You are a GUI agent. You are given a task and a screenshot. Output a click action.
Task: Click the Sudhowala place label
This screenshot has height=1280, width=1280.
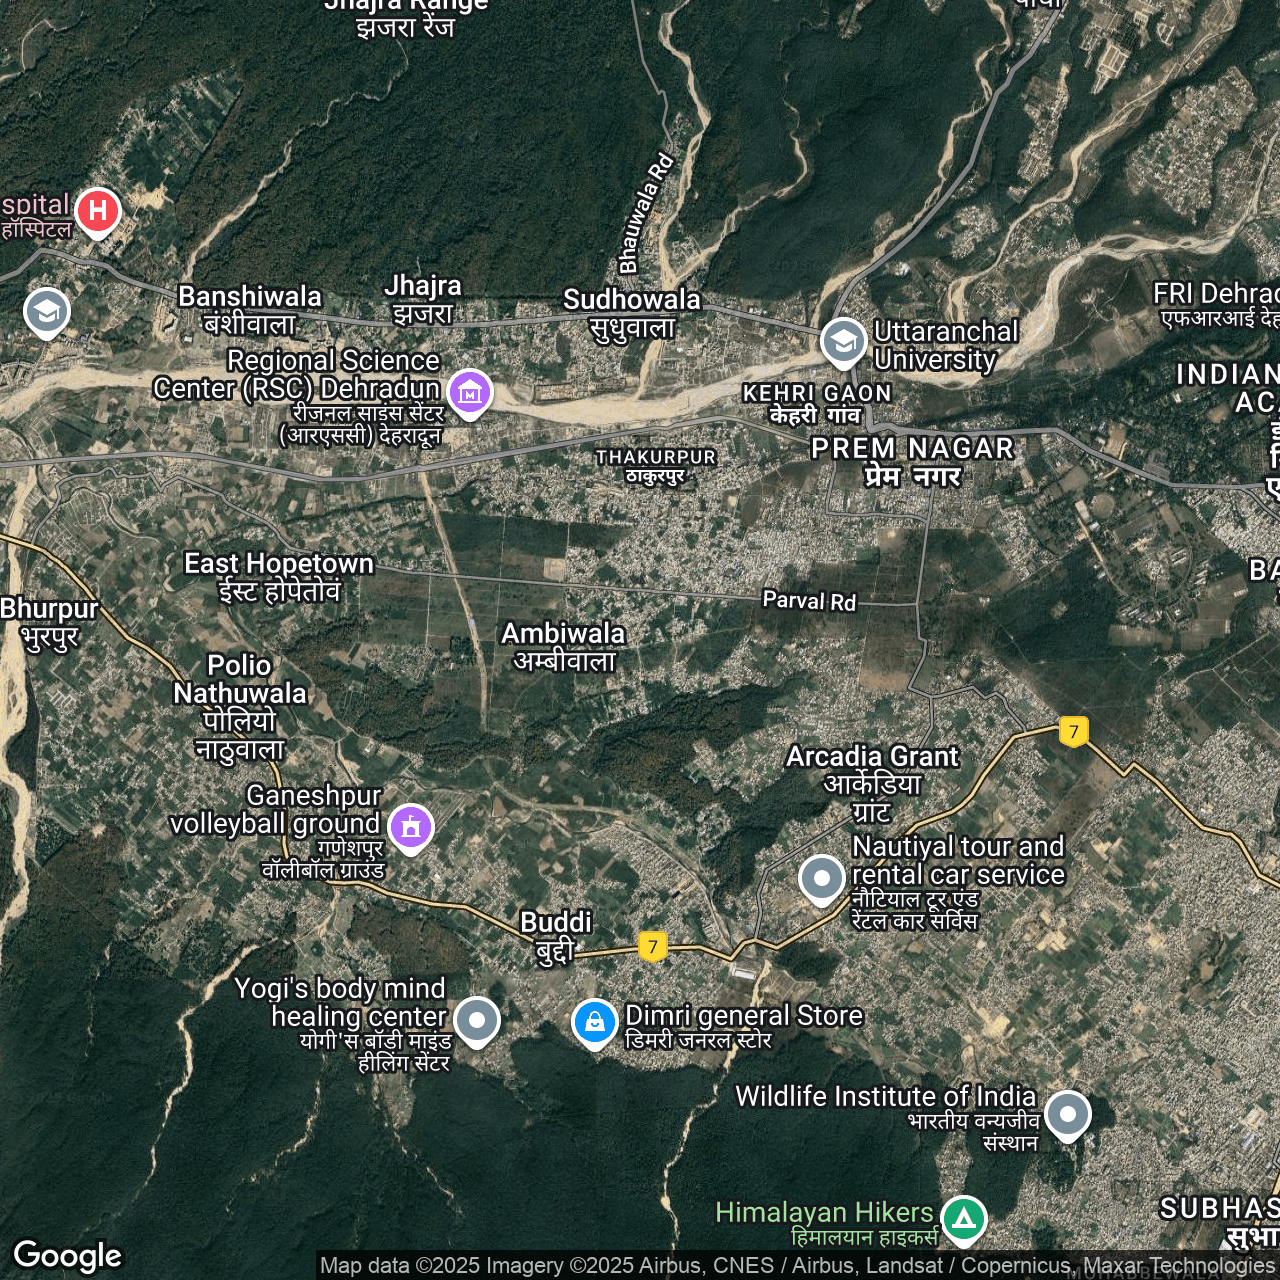(632, 311)
